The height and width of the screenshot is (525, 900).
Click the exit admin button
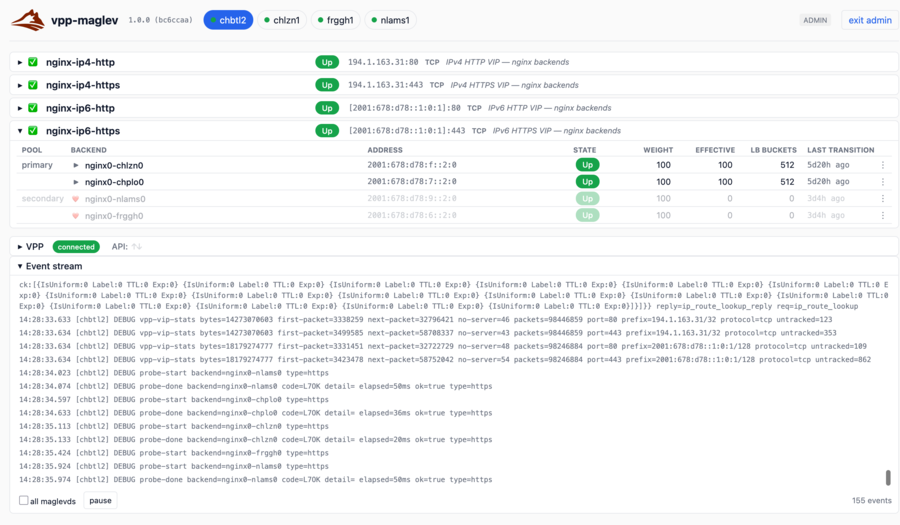[x=870, y=20]
